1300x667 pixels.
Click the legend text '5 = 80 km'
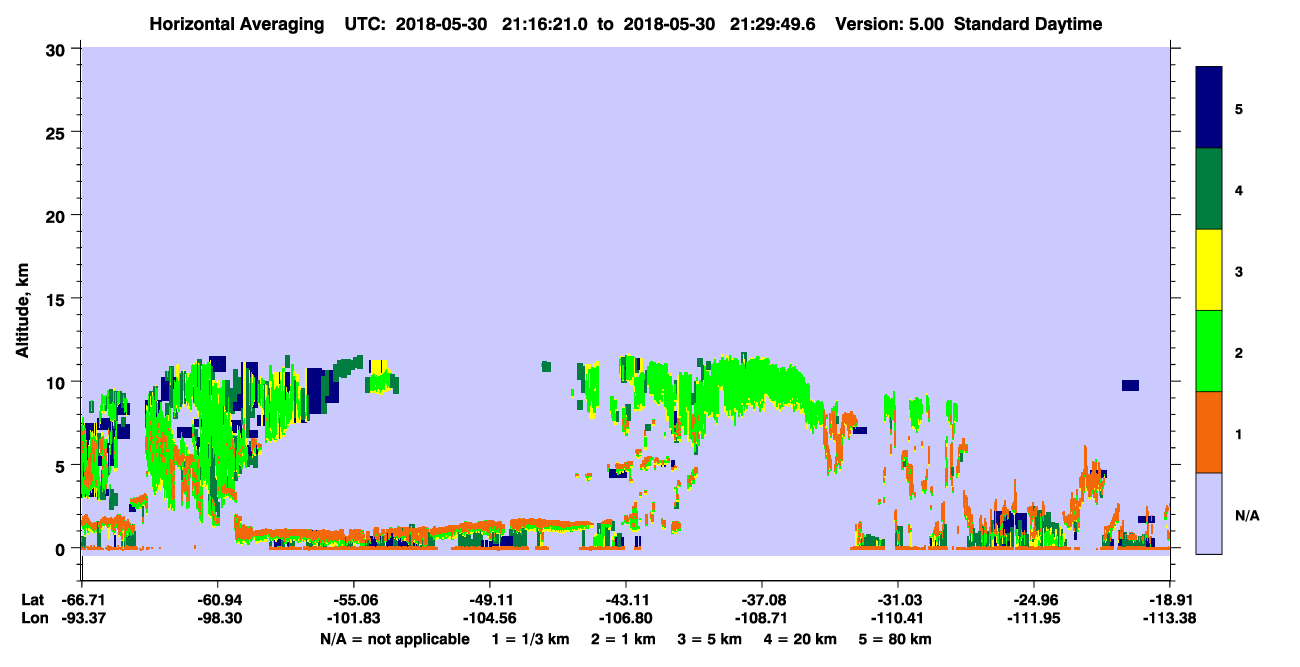[894, 639]
